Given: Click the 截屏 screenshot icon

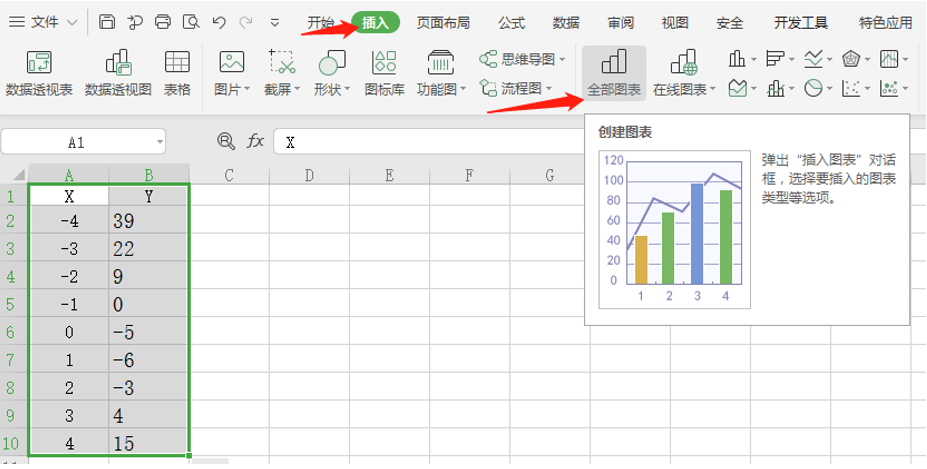Looking at the screenshot, I should tap(282, 62).
